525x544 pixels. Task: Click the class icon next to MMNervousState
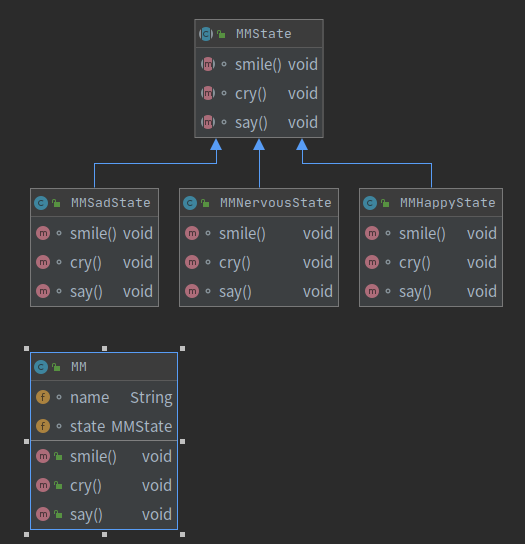(190, 203)
